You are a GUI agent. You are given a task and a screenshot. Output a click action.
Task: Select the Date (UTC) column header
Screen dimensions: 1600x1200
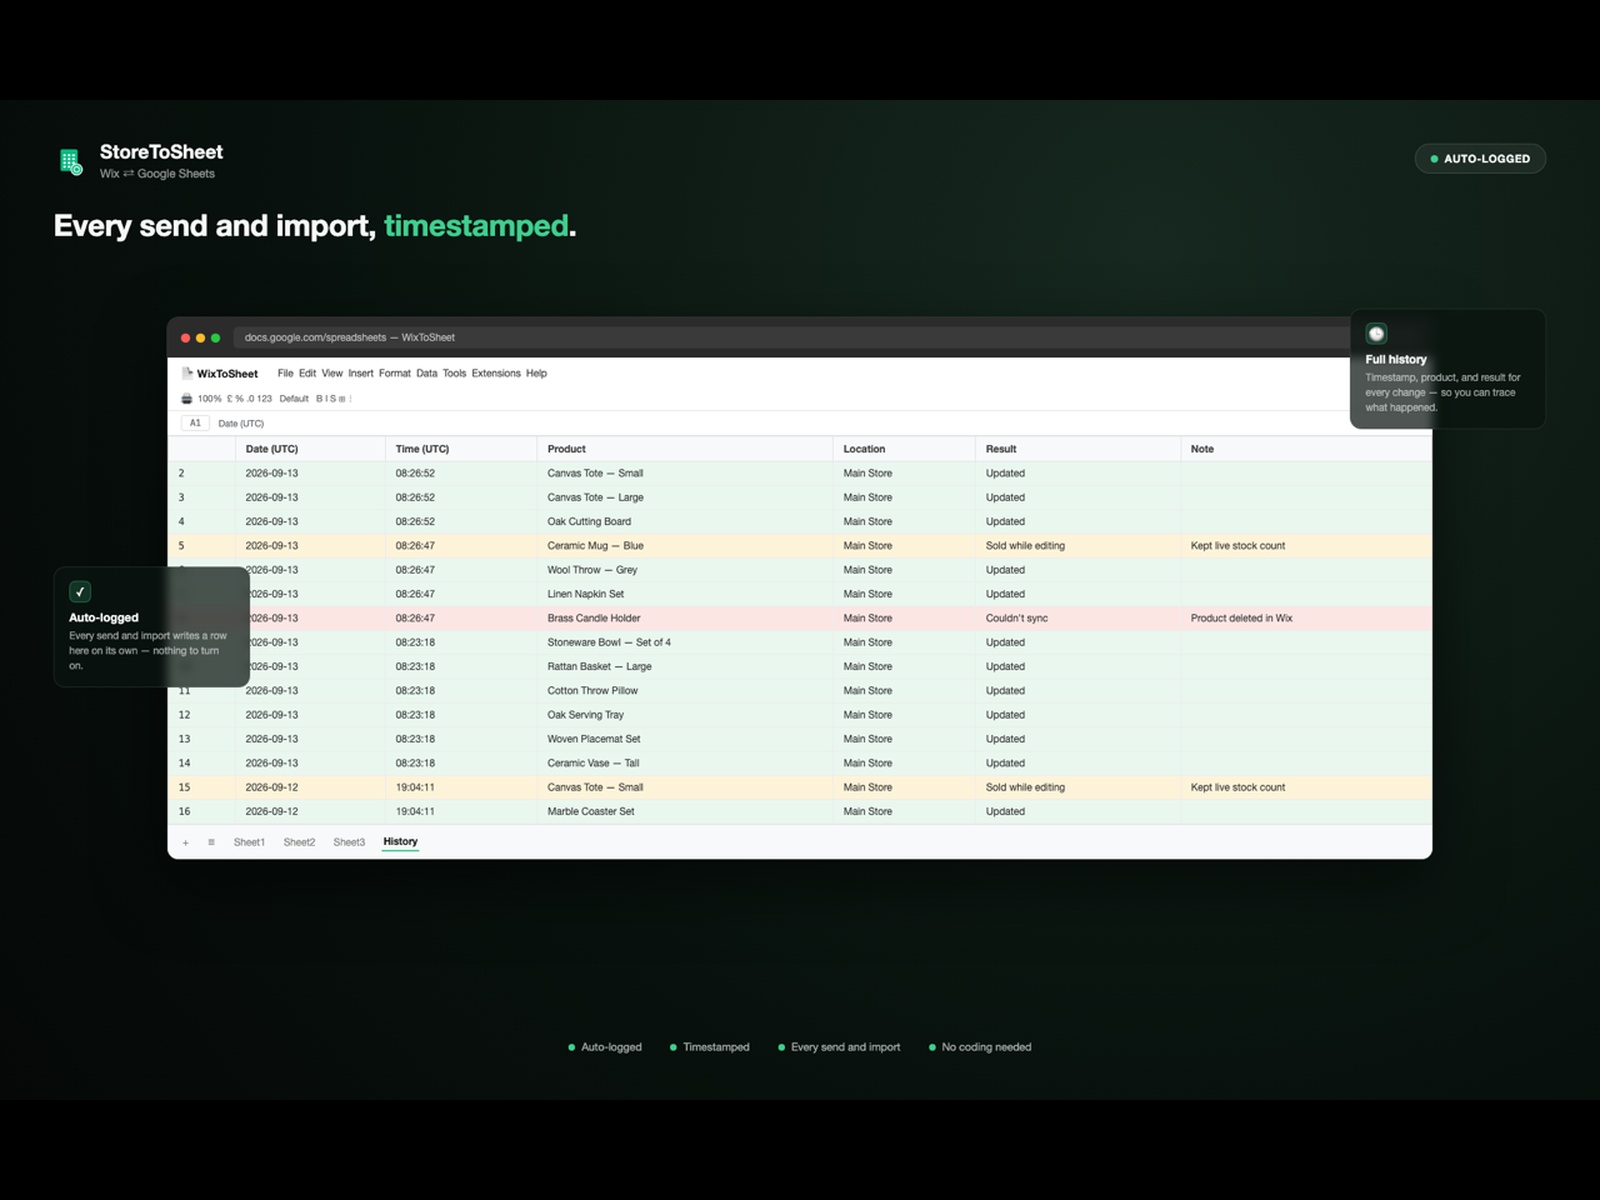[310, 449]
